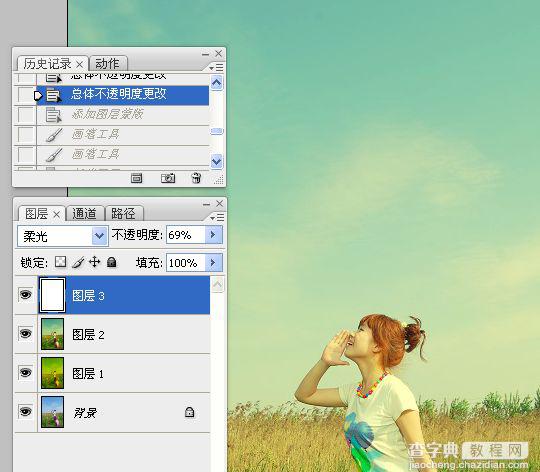Click the 不透明度 69% value field
The image size is (540, 472).
point(186,235)
